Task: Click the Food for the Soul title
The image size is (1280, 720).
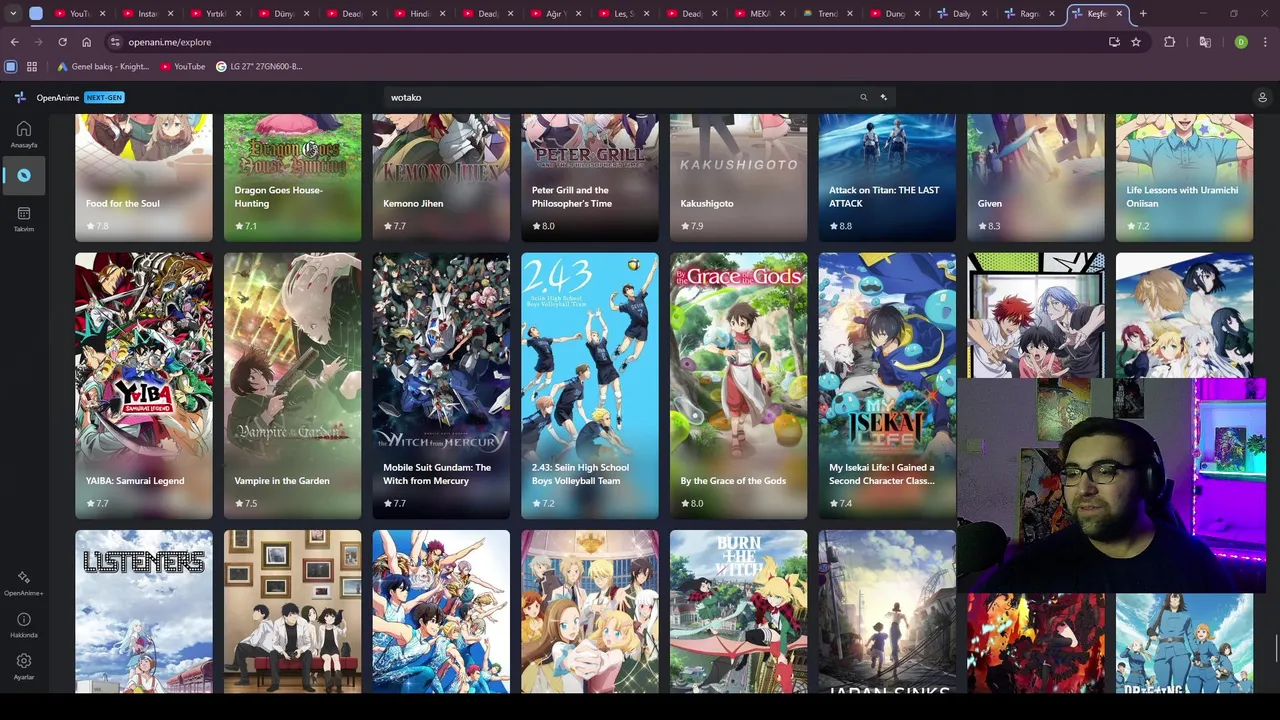Action: (x=122, y=203)
